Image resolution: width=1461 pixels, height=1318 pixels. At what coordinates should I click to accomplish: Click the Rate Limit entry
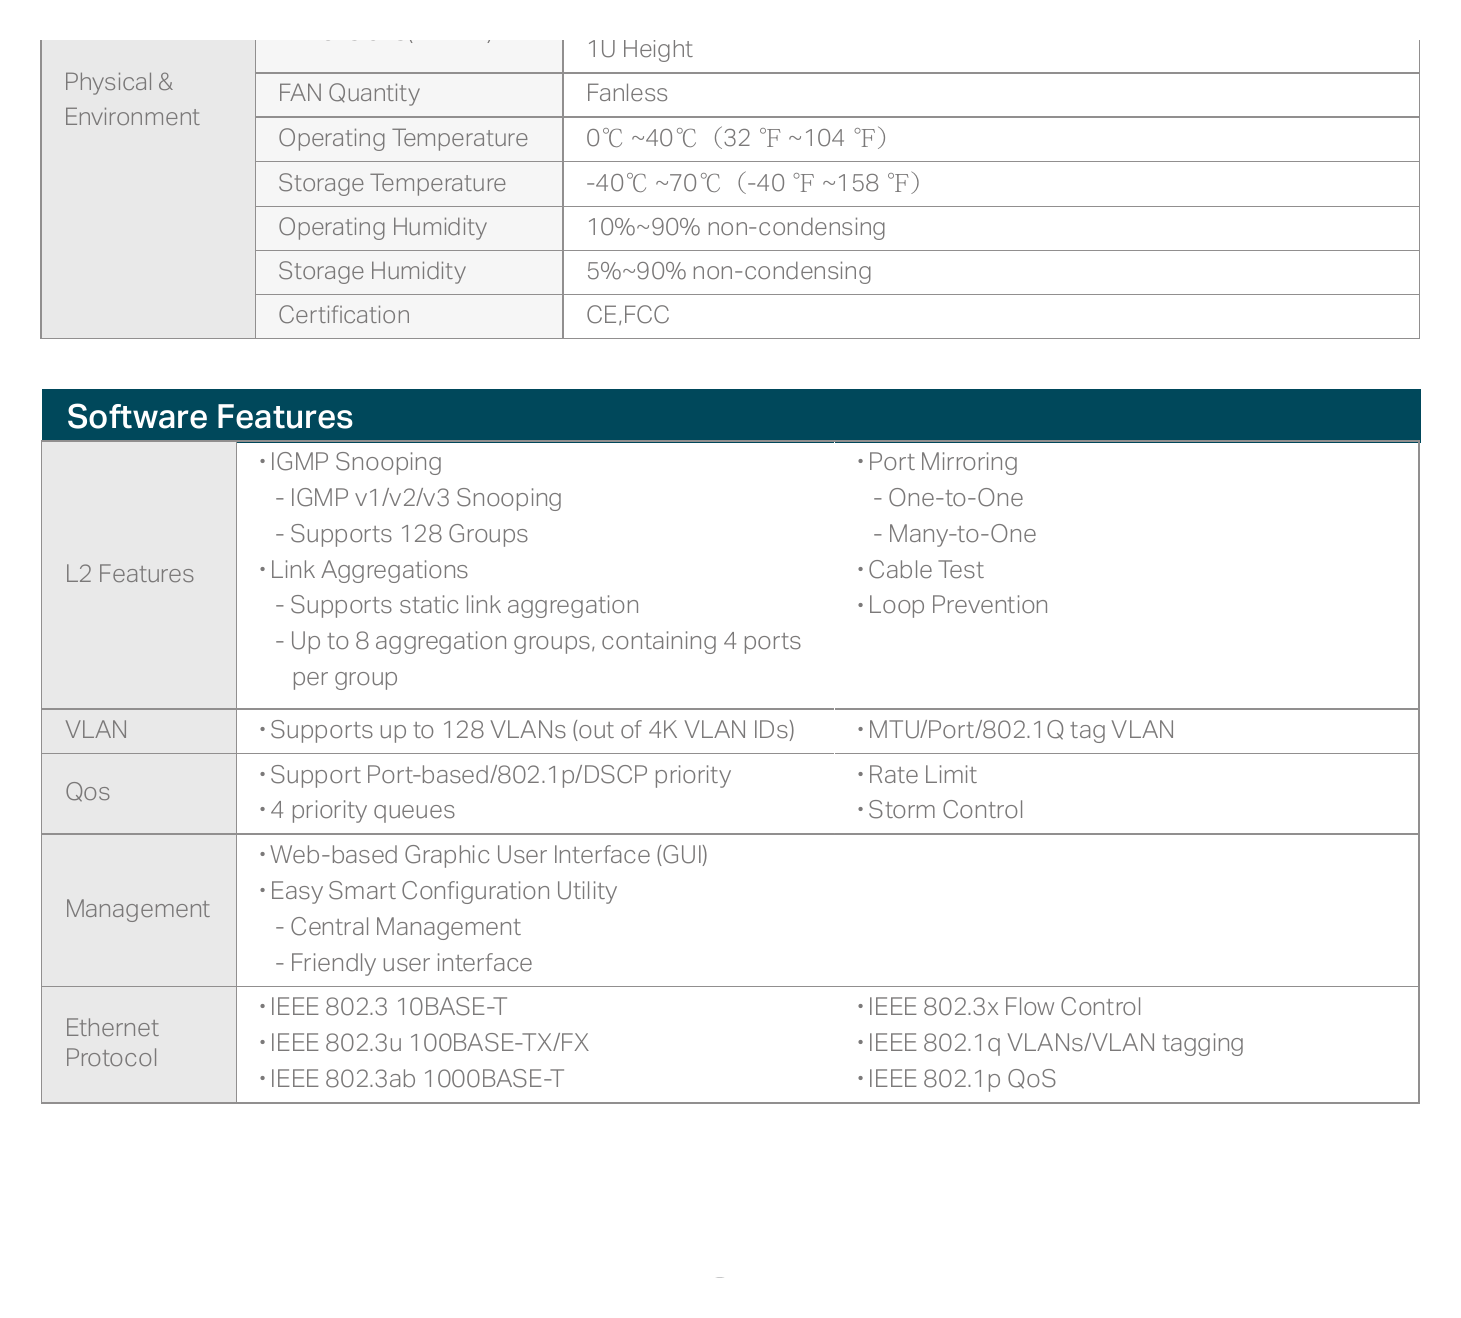[922, 775]
